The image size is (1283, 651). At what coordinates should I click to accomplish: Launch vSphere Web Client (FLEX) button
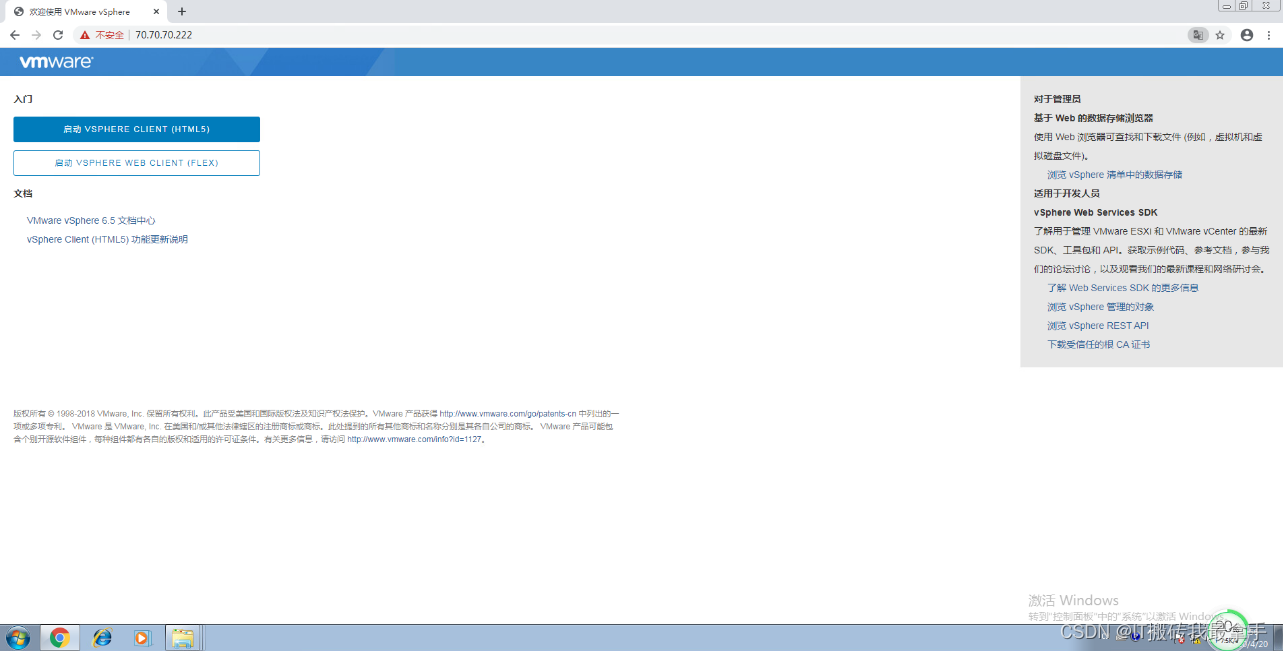pyautogui.click(x=136, y=163)
